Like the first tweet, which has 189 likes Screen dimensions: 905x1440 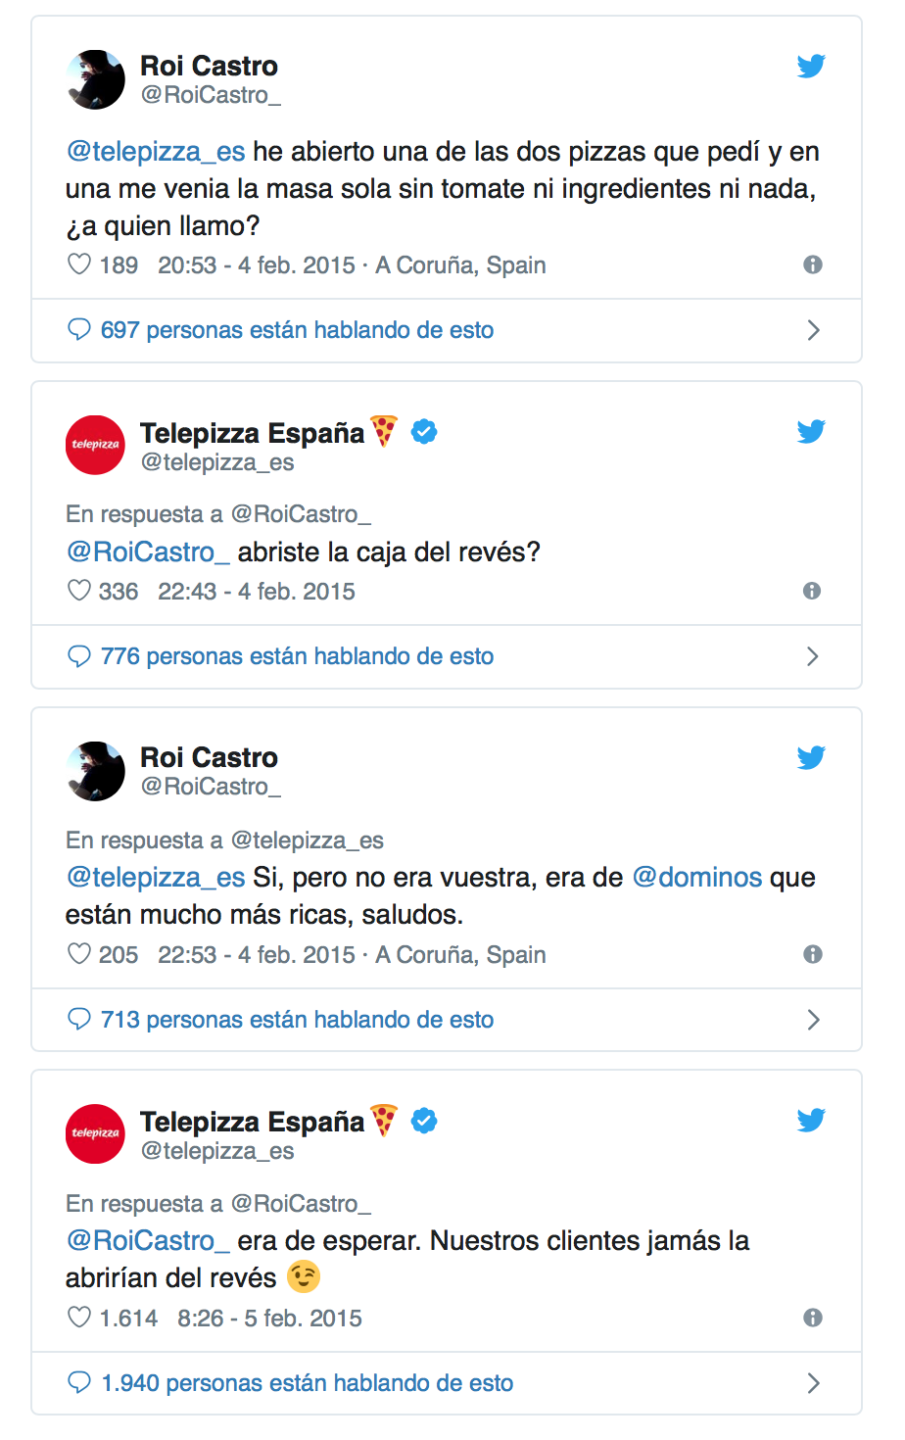coord(79,265)
